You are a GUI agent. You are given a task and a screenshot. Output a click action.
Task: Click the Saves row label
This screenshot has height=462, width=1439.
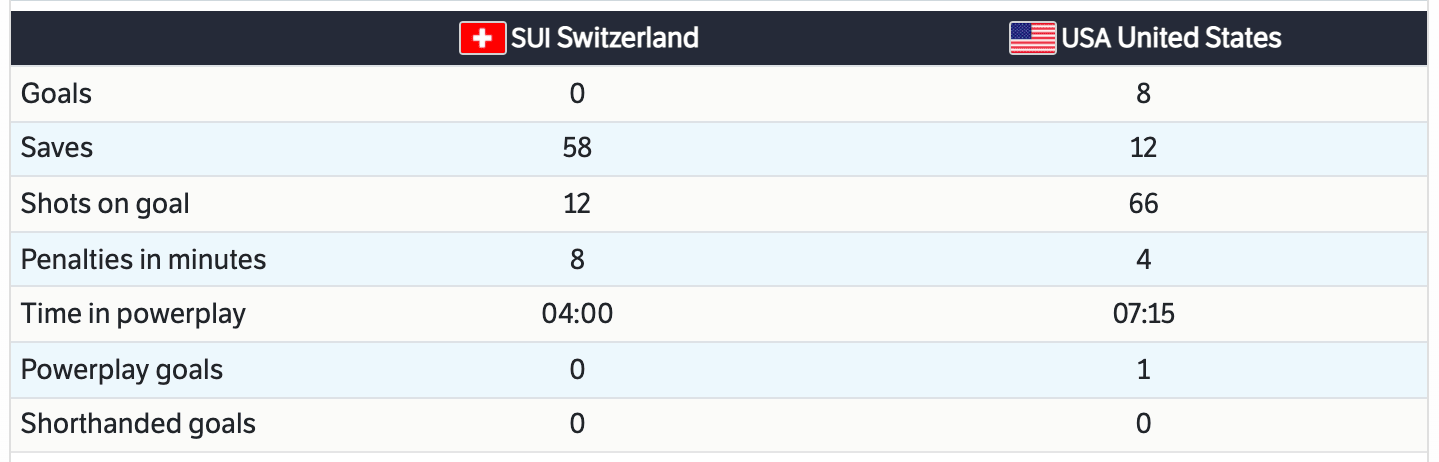pos(57,148)
